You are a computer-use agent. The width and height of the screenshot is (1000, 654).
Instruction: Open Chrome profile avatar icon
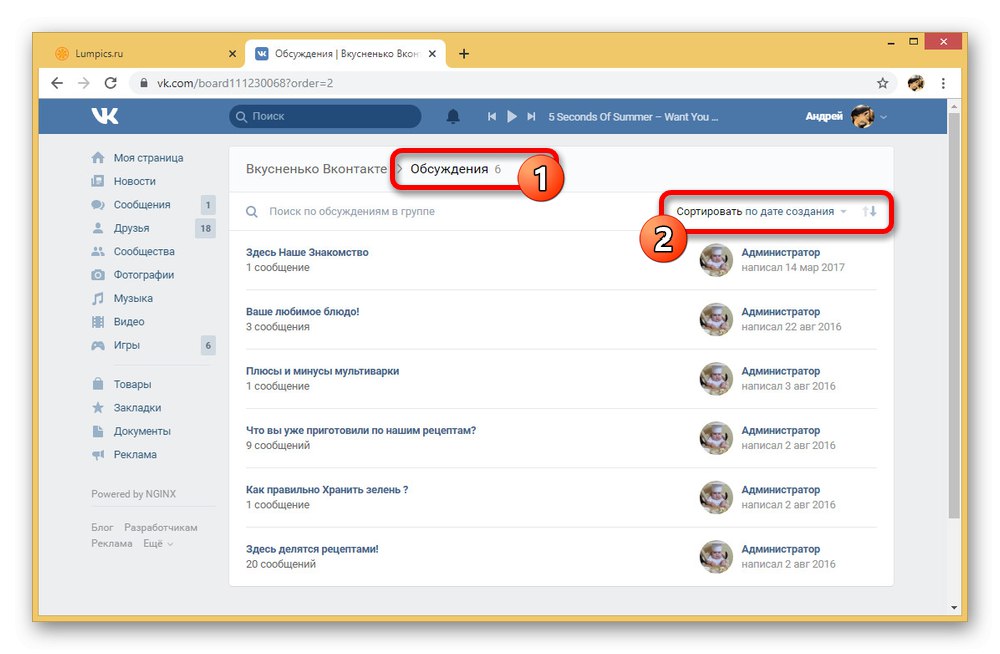click(916, 83)
